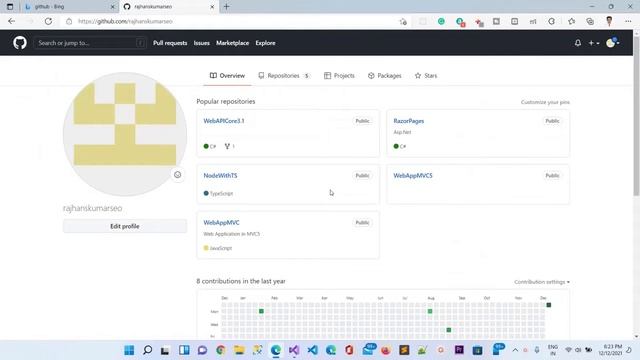Switch to the Stars tab
This screenshot has width=640, height=360.
pyautogui.click(x=426, y=76)
